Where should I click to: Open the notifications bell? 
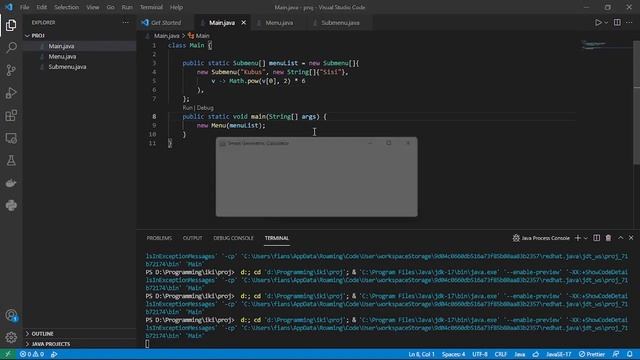630,354
